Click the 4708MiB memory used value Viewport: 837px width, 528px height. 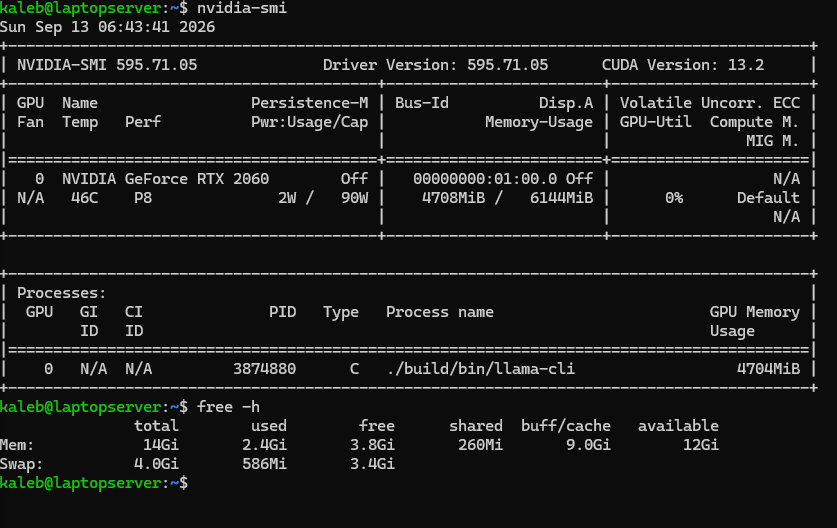click(x=453, y=198)
